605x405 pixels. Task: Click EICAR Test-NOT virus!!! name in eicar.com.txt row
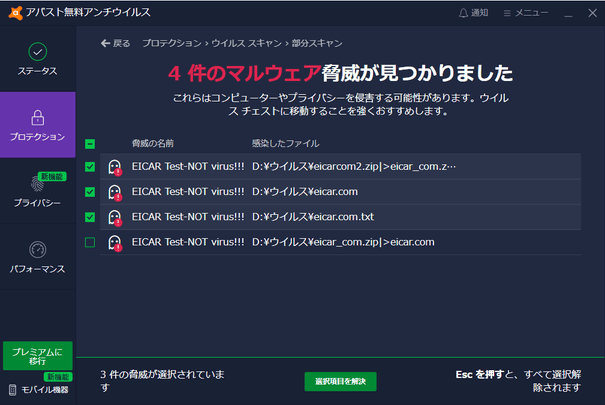pos(188,217)
